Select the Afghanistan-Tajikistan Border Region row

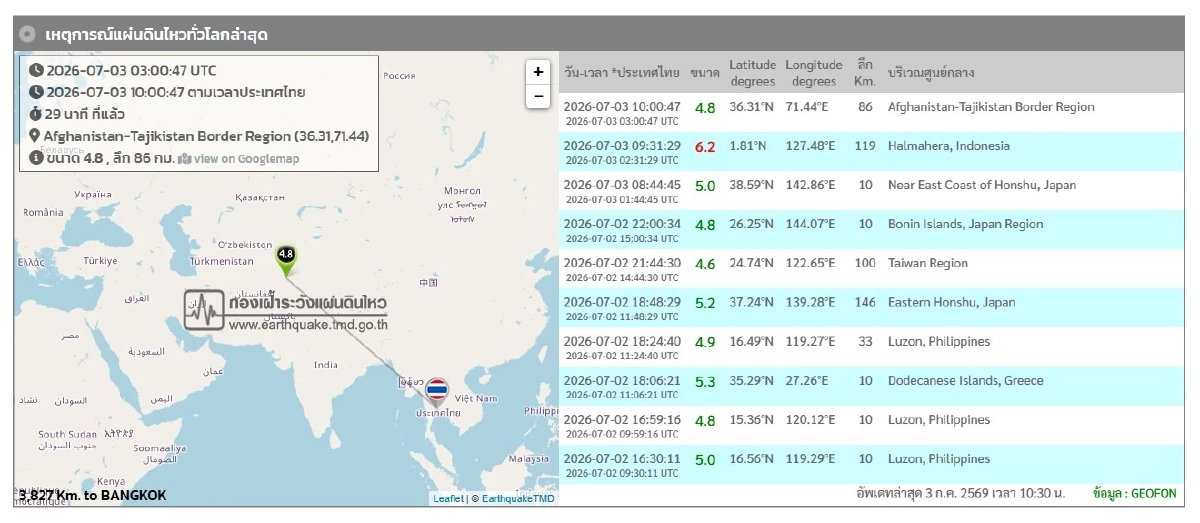coord(870,113)
